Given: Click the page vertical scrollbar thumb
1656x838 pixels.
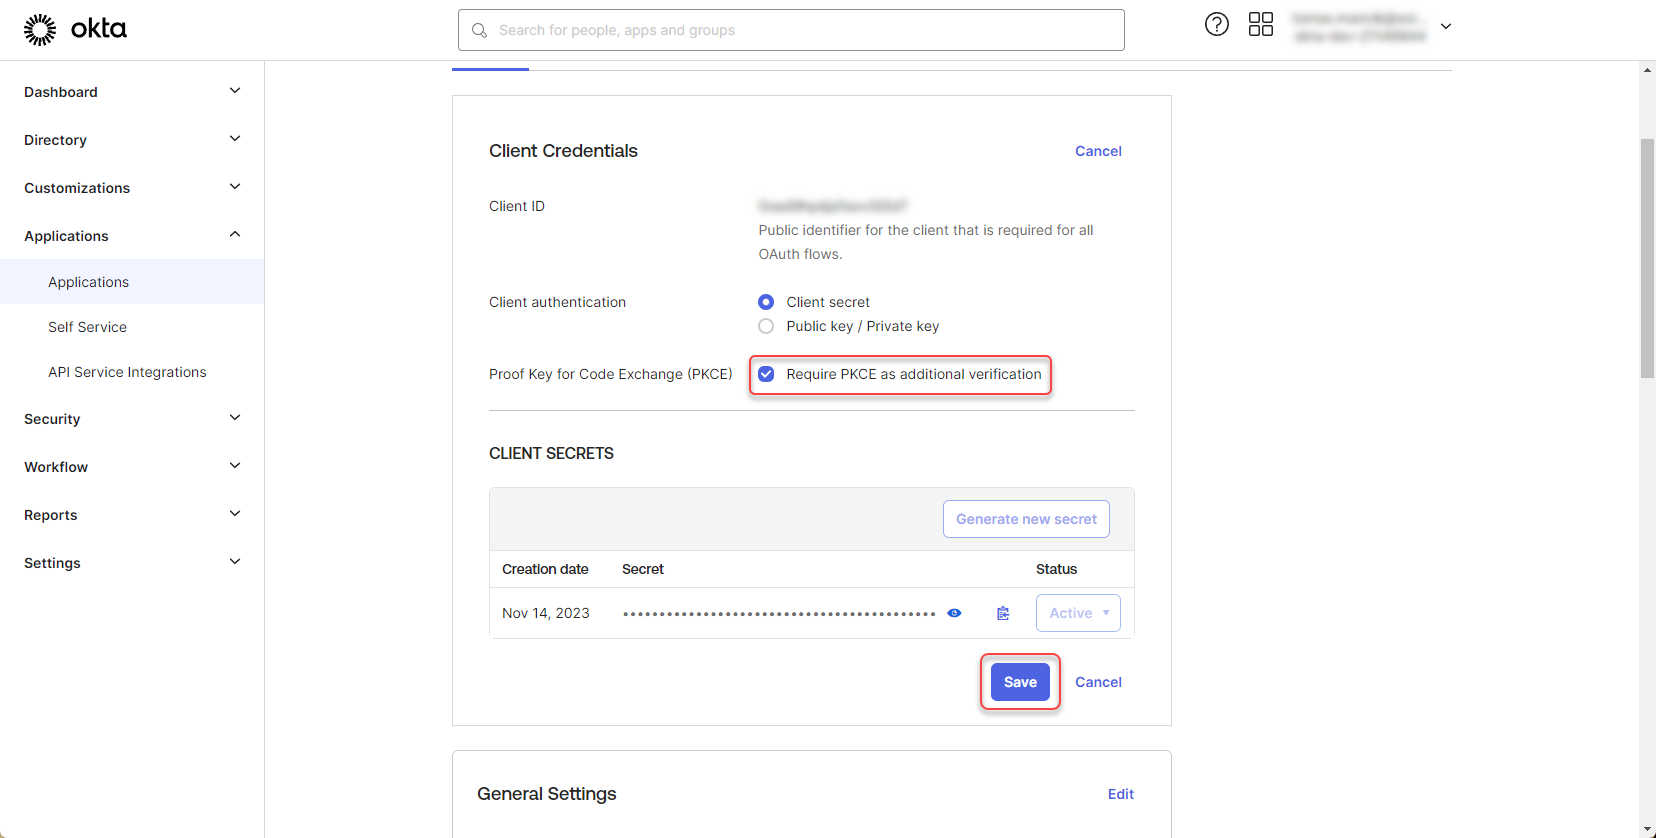Looking at the screenshot, I should (x=1647, y=258).
